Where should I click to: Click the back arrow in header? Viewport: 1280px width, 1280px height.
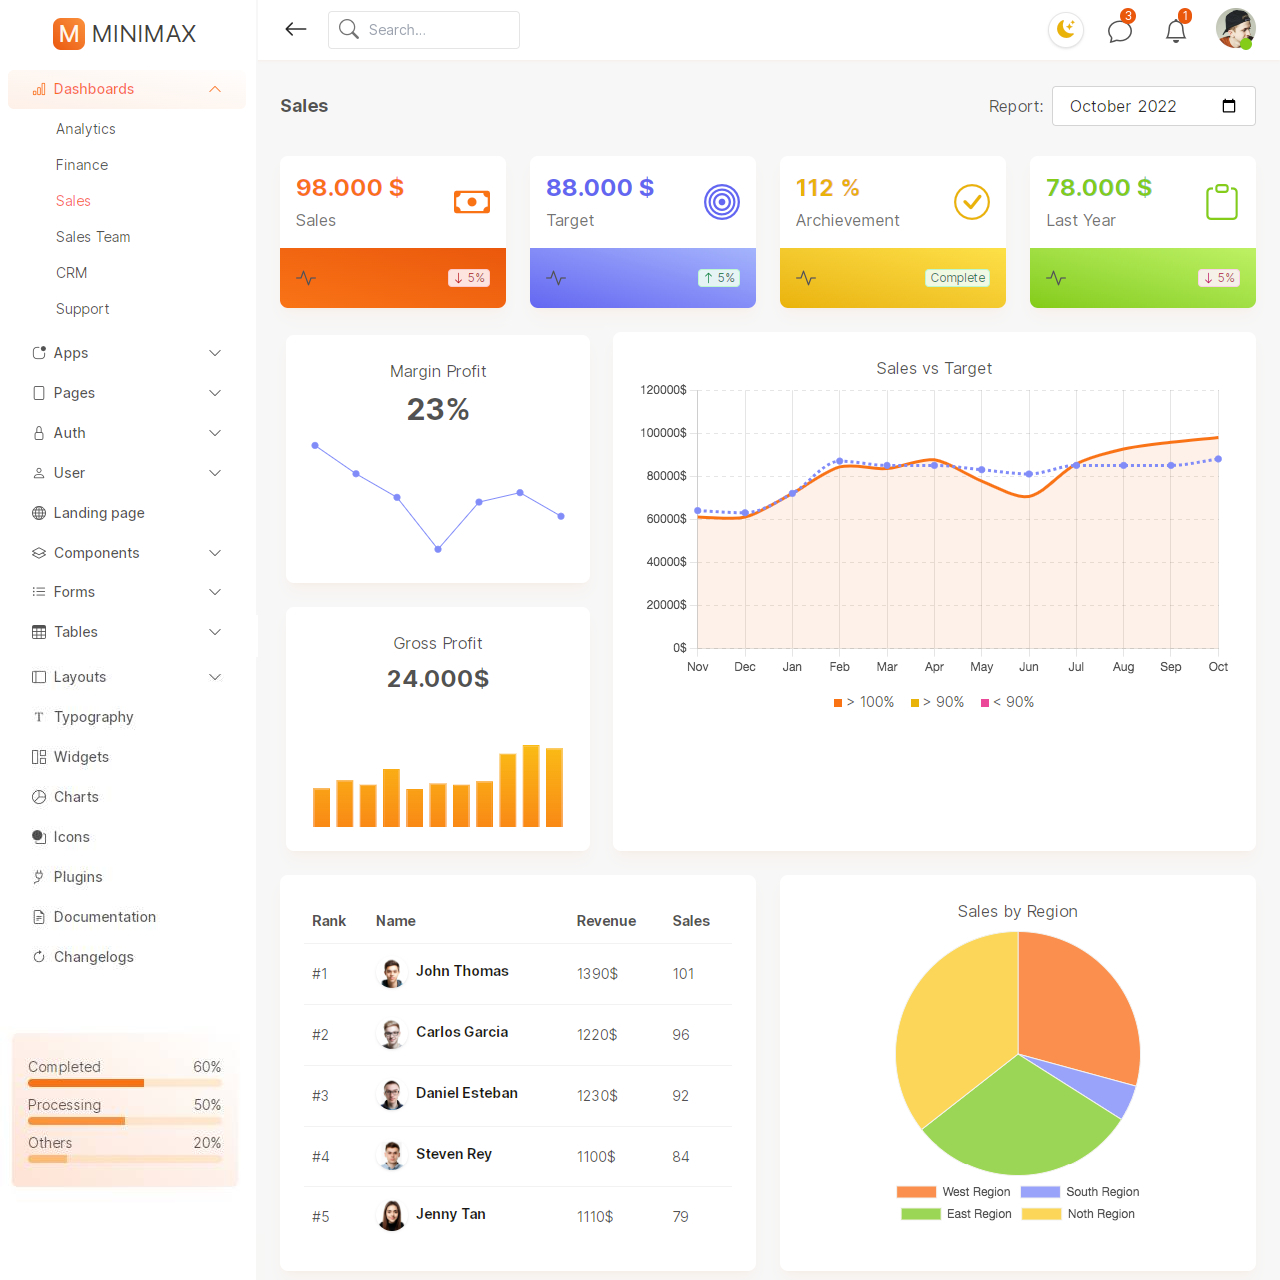[x=295, y=29]
